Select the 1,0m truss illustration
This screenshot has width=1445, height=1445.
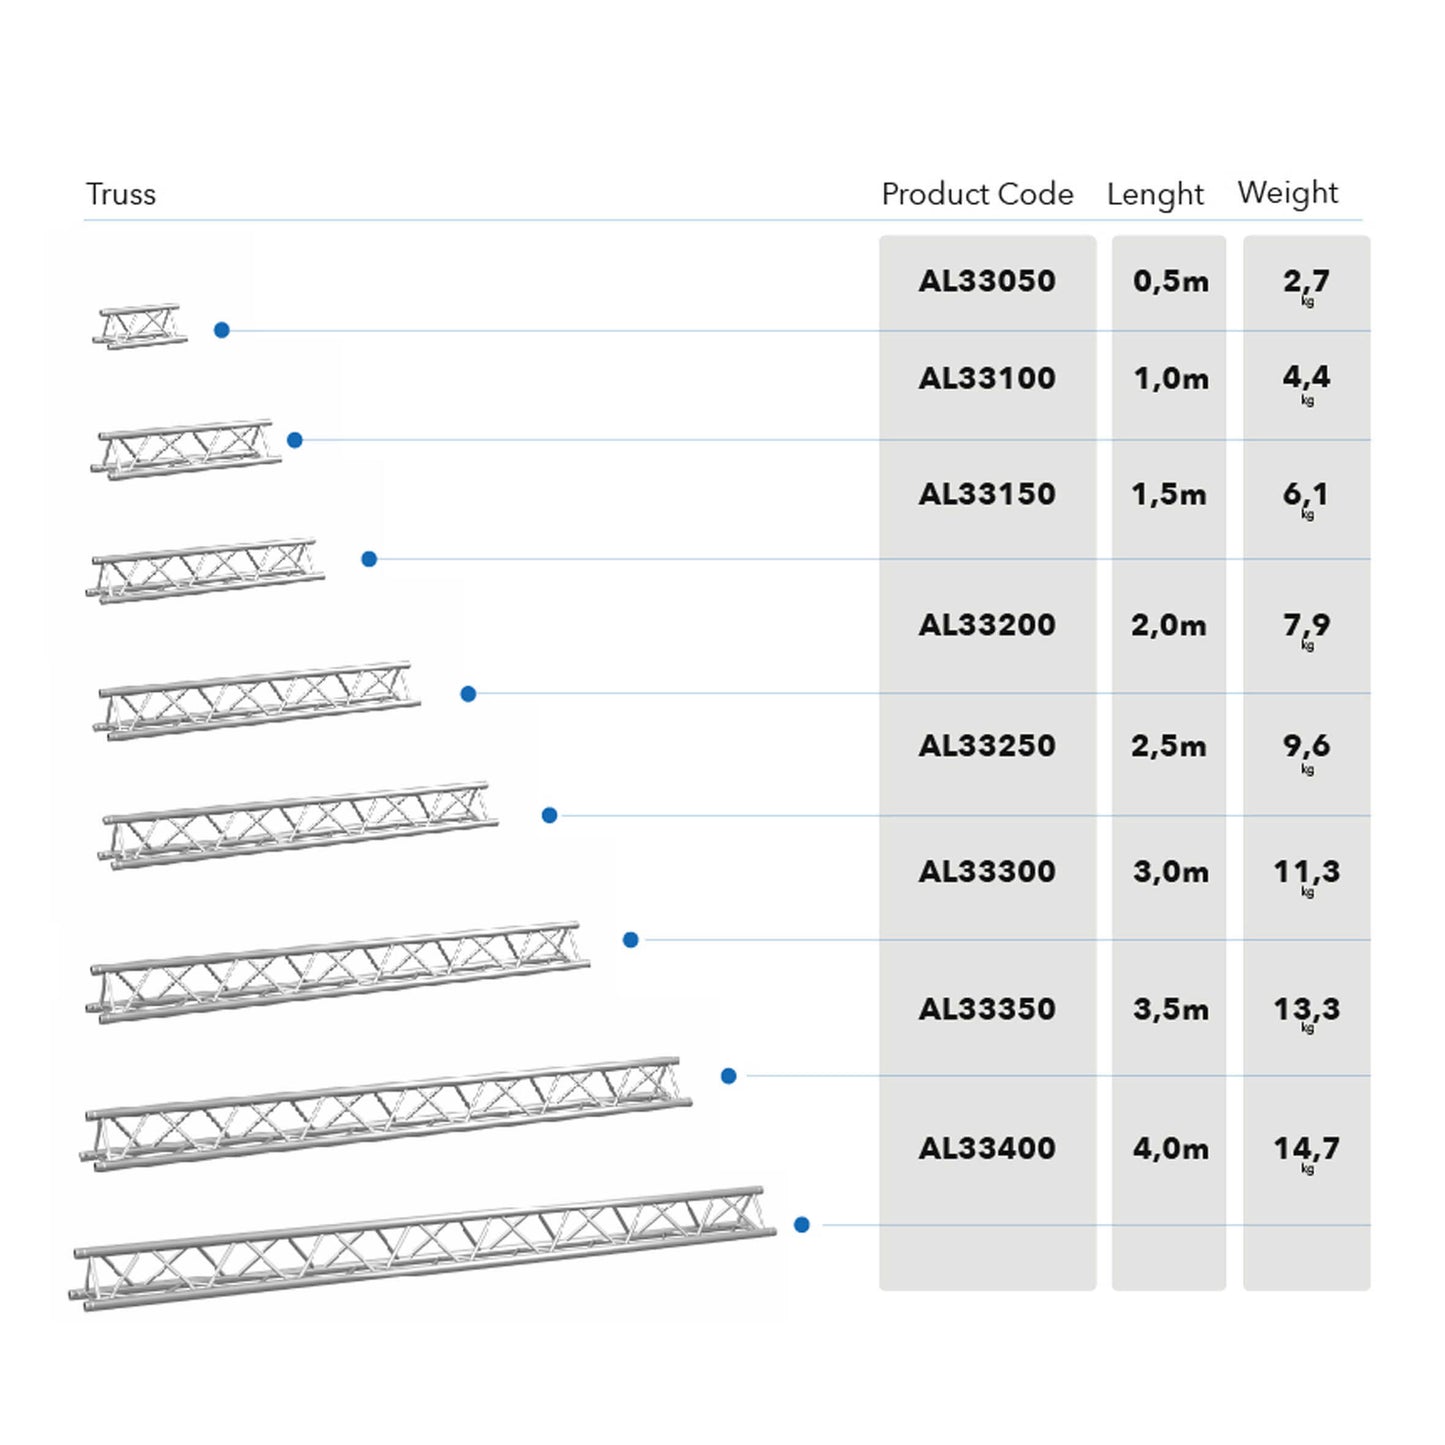pos(186,449)
